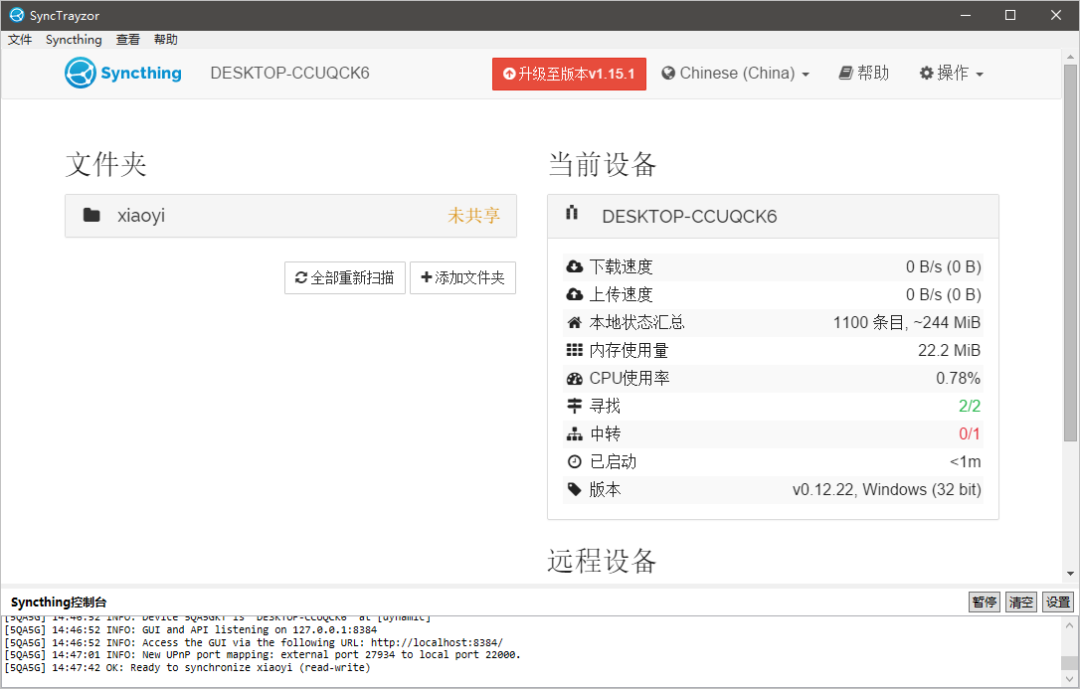The image size is (1080, 689).
Task: Click the main page vertical scrollbar
Action: tap(1070, 250)
